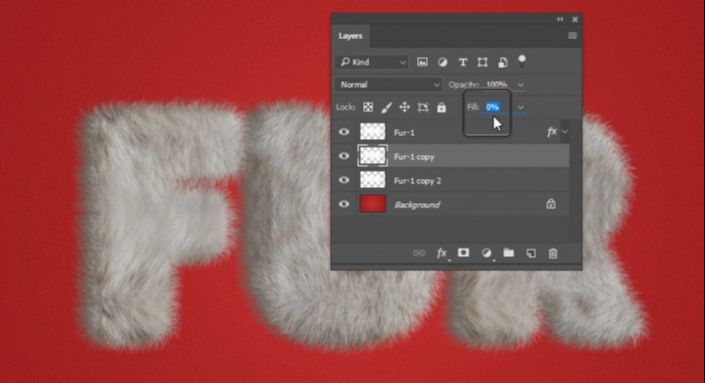This screenshot has height=383, width=705.
Task: Link layers icon in panel footer
Action: (x=419, y=253)
